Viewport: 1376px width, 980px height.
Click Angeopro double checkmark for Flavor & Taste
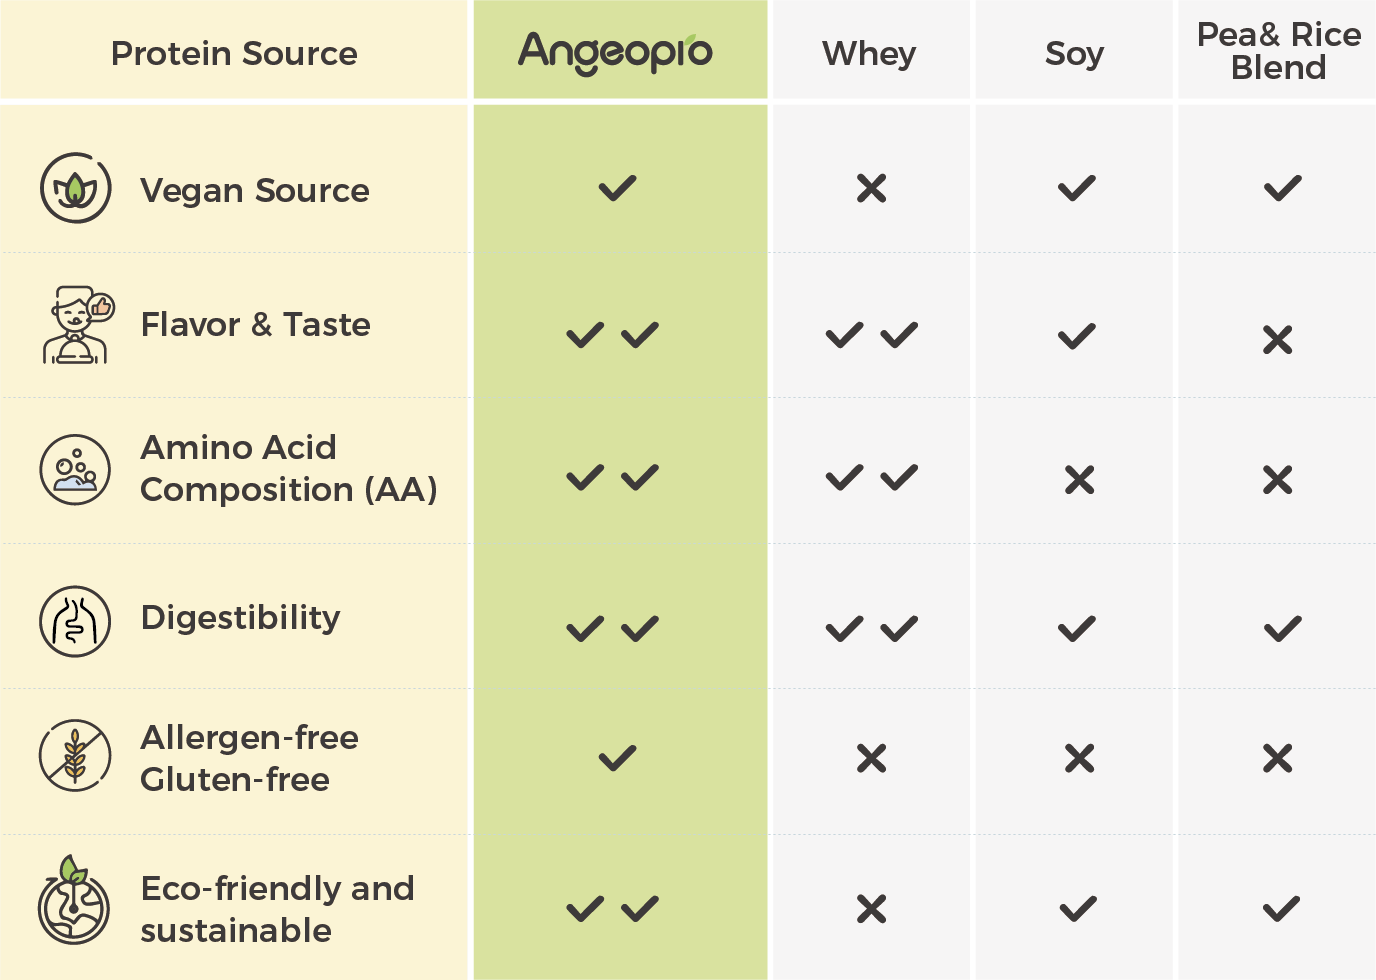[x=613, y=335]
